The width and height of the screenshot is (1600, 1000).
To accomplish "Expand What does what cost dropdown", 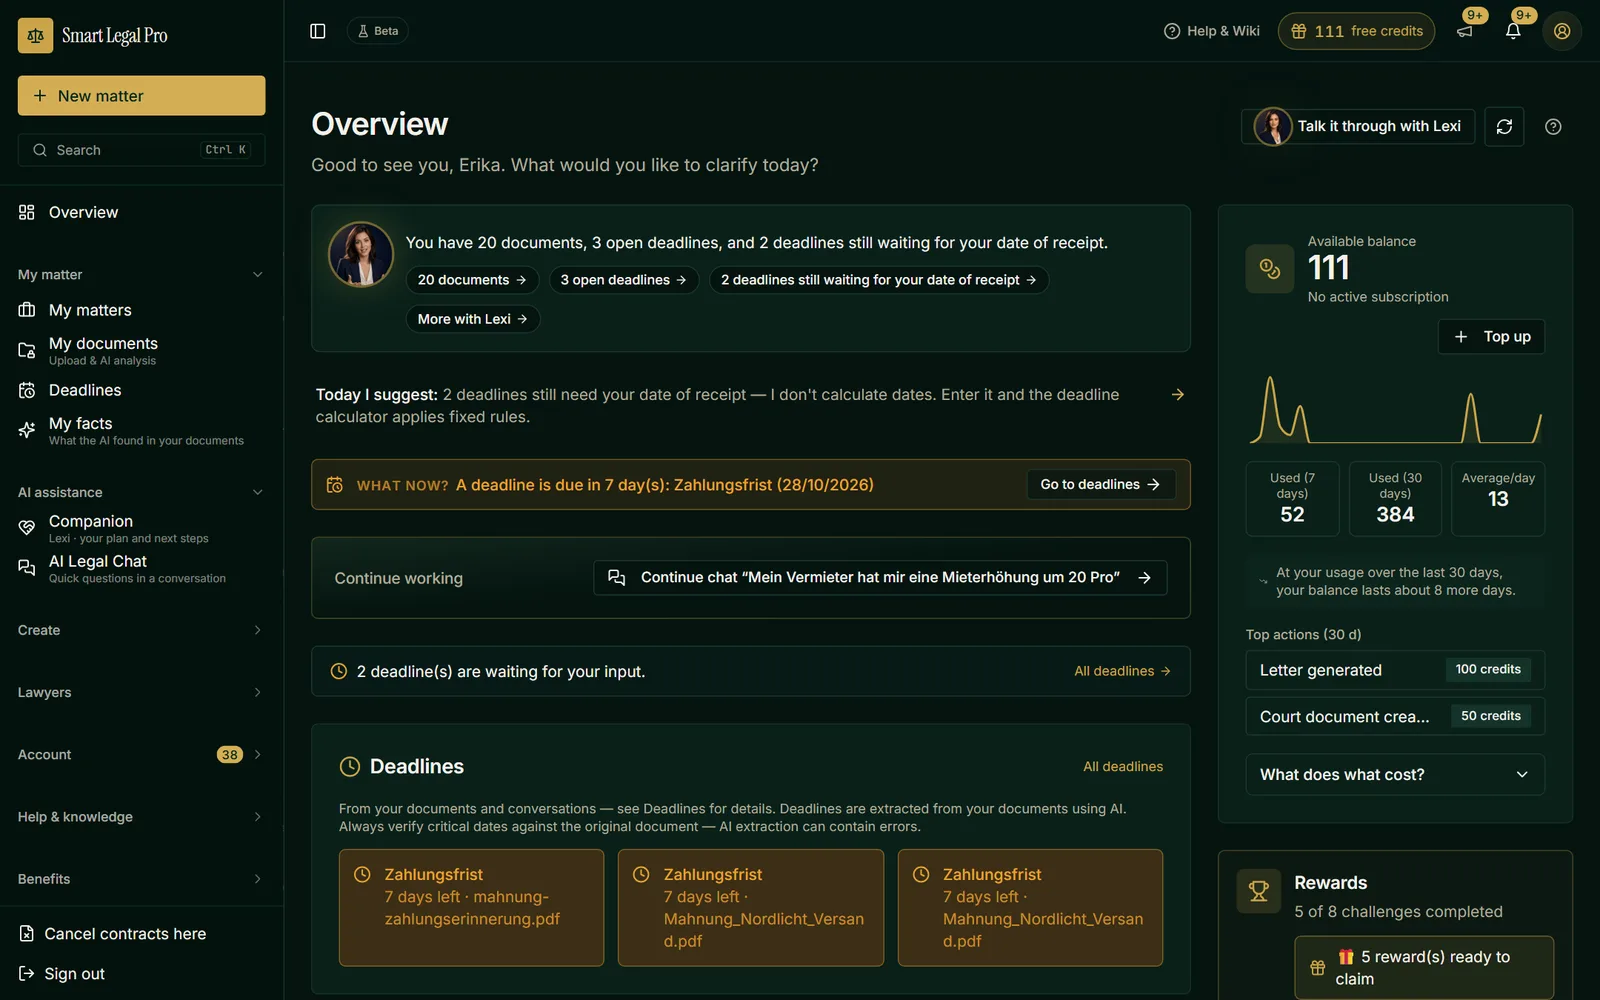I will [1395, 775].
